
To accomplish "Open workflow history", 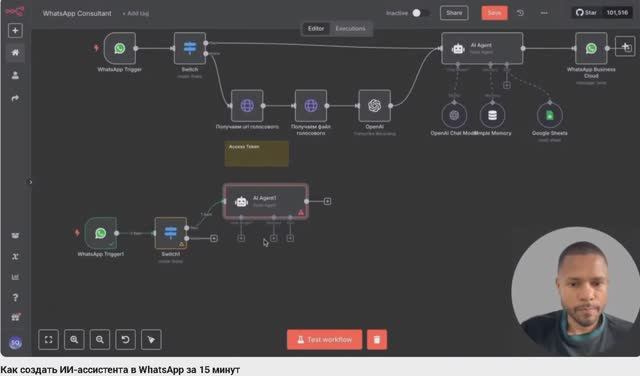I will coord(520,13).
